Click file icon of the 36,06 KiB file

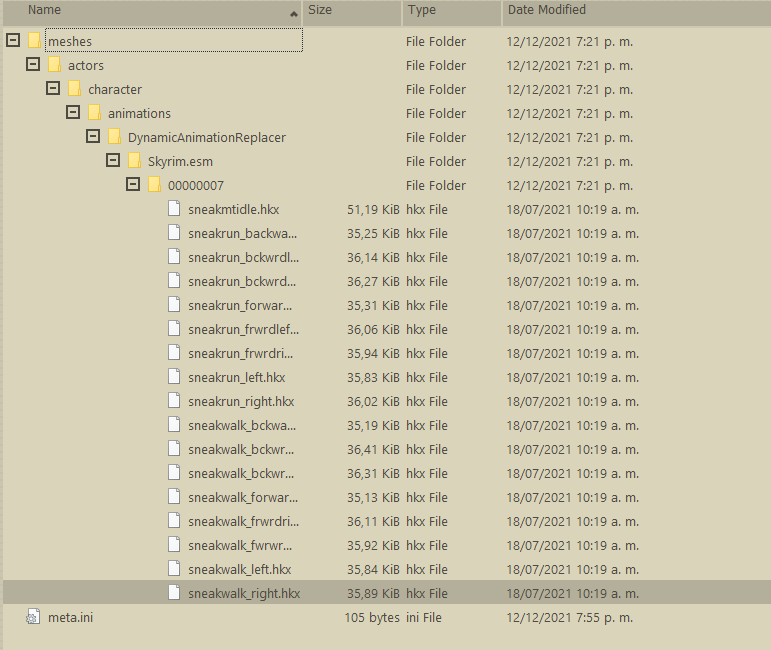[x=174, y=328]
